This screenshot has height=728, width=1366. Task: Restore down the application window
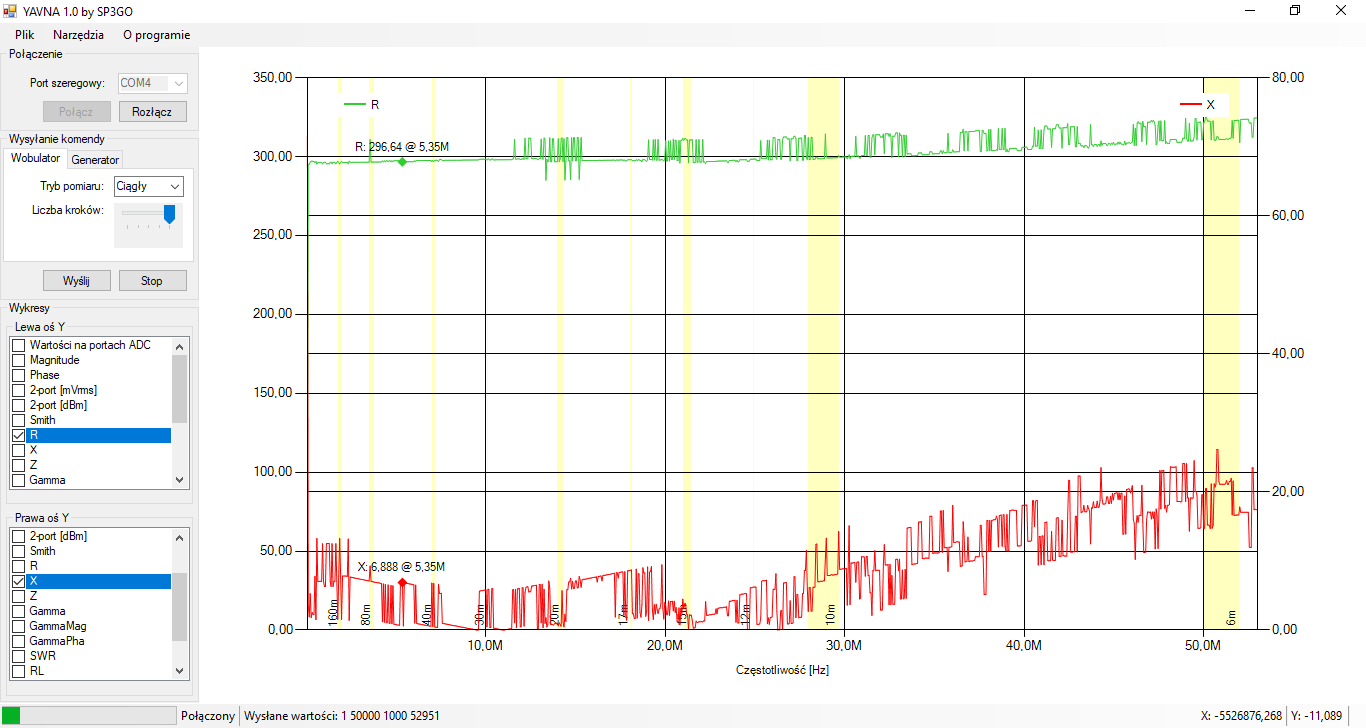(1295, 11)
